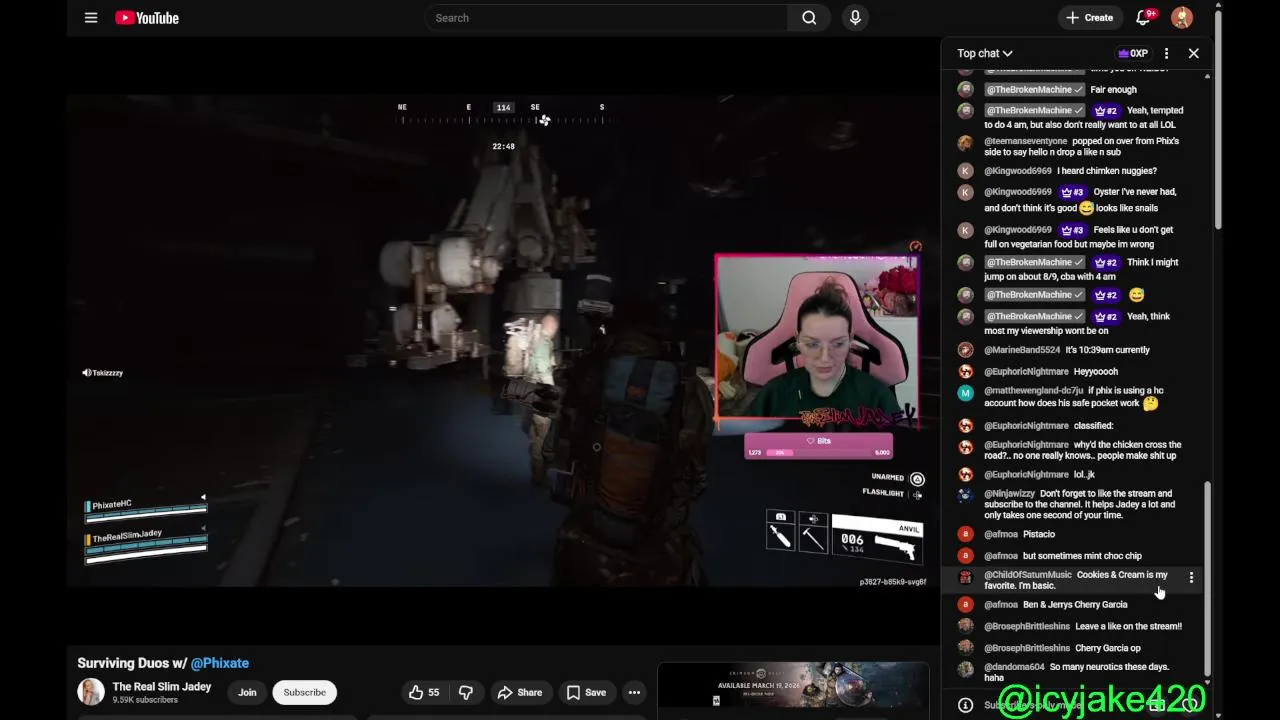
Task: Subscribe to The Real Slim Jadey
Action: [x=304, y=692]
